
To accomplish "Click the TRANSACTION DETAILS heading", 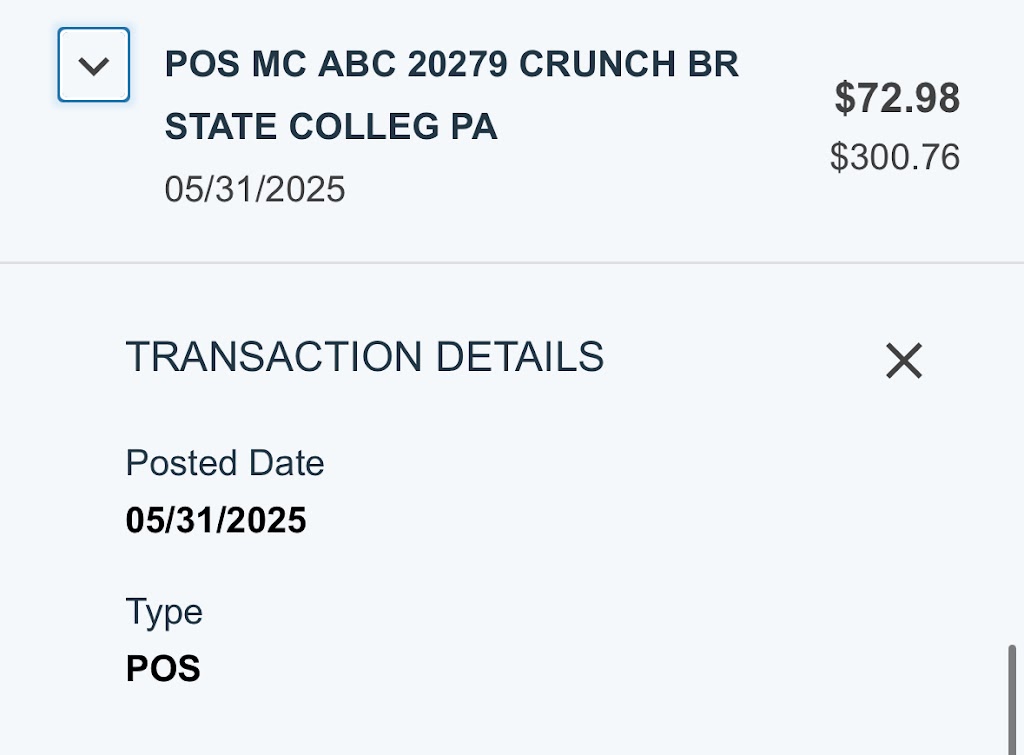I will (364, 357).
